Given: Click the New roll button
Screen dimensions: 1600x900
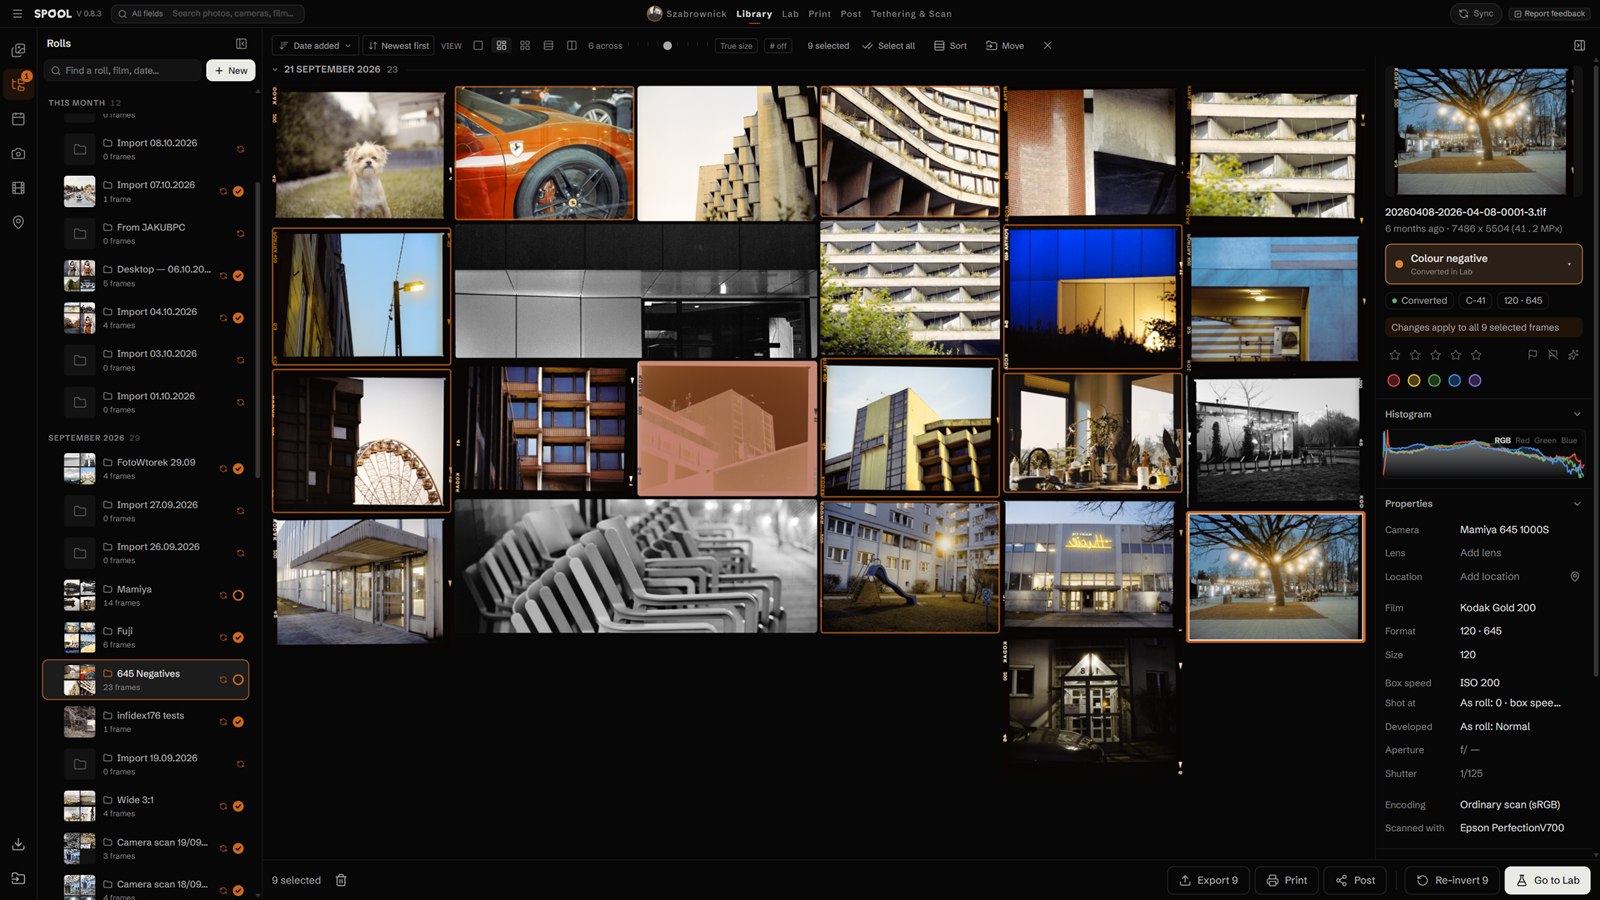Looking at the screenshot, I should coord(231,70).
